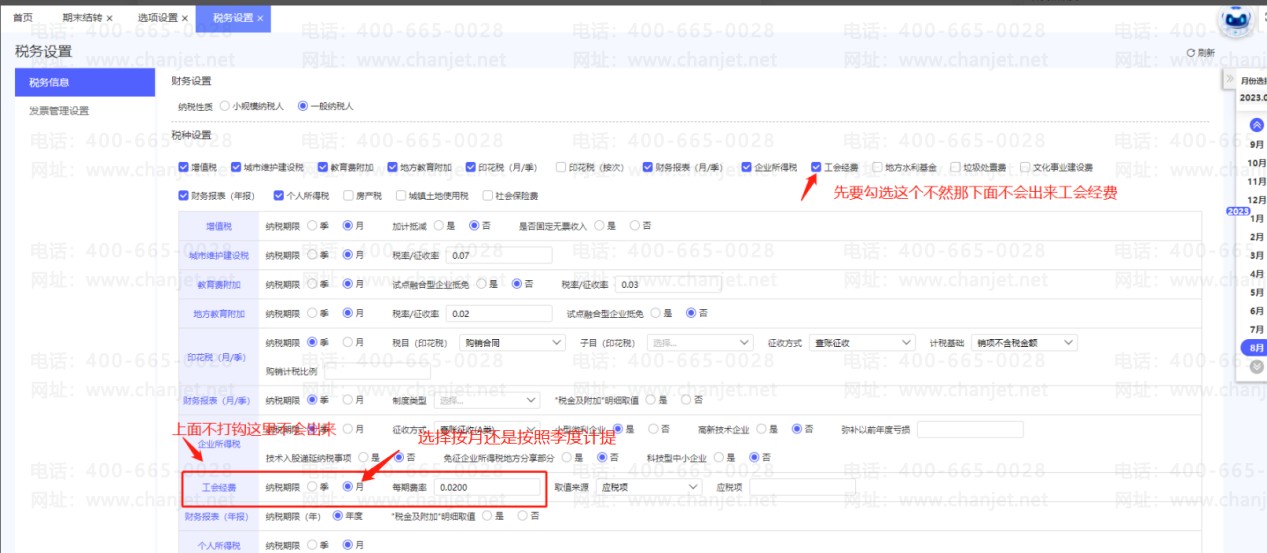Select the 税务设置 tab
1267x553 pixels.
[x=232, y=18]
